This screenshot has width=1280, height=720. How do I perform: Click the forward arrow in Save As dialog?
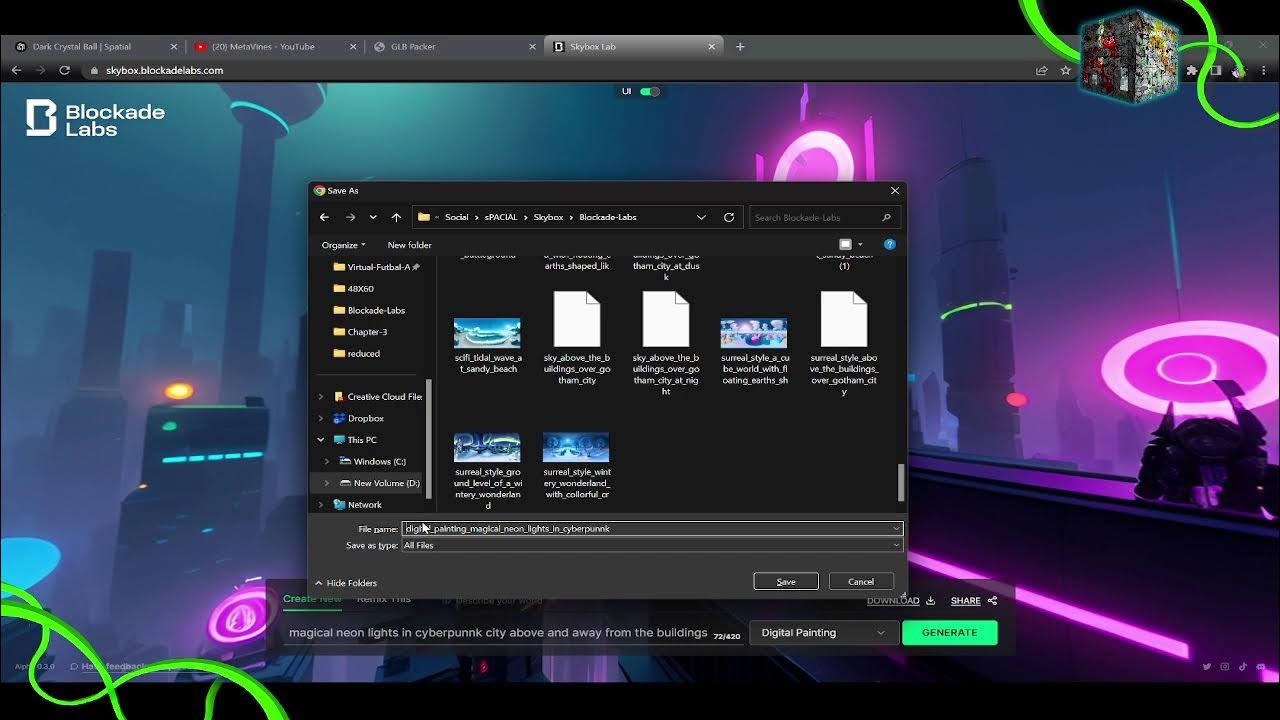click(350, 217)
